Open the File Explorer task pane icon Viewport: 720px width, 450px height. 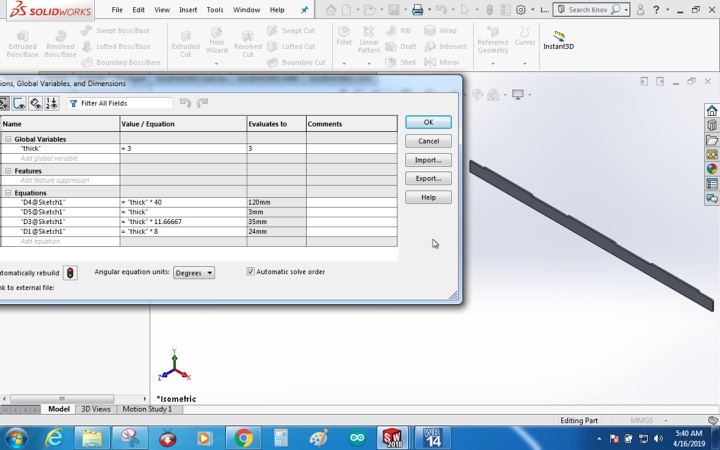click(x=712, y=140)
